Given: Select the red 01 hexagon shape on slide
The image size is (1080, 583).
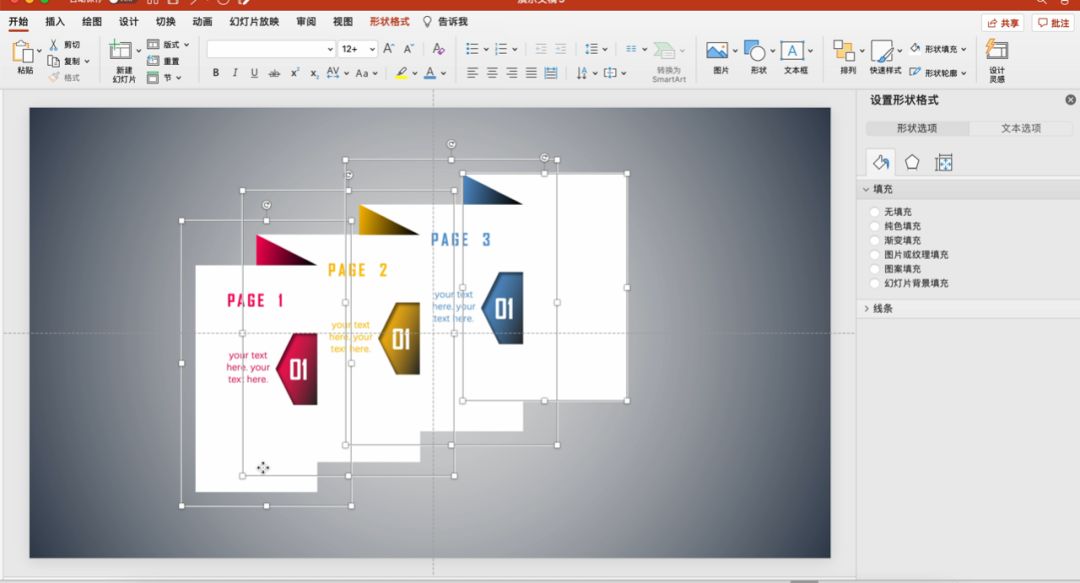Looking at the screenshot, I should [x=298, y=369].
